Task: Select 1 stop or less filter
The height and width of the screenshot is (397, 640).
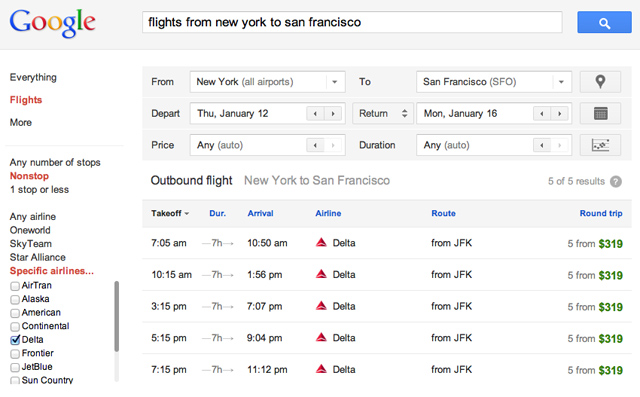Action: (39, 189)
